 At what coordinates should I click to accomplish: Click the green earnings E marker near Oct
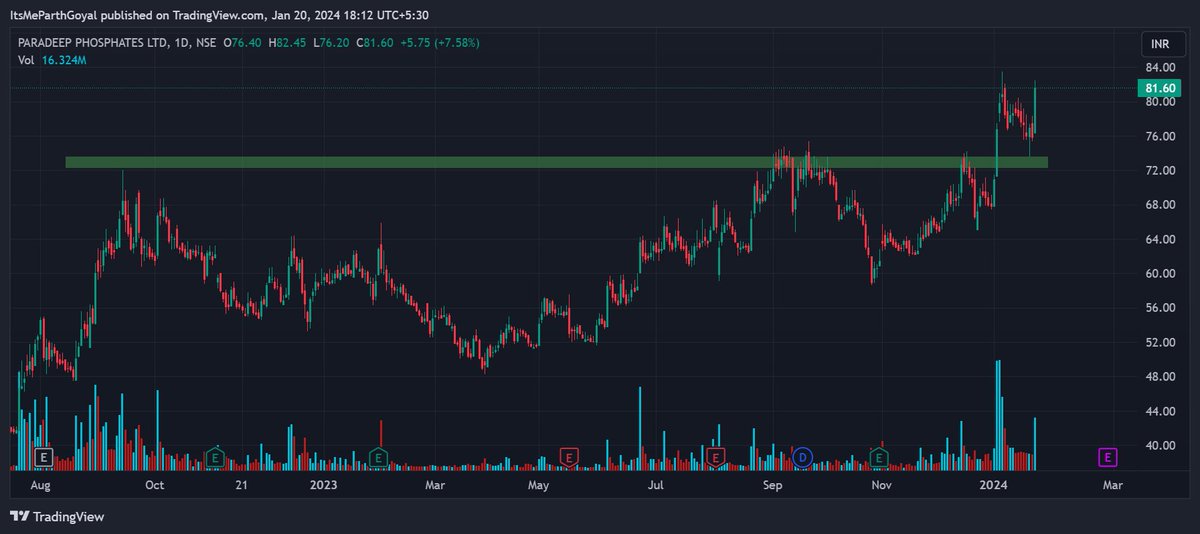[x=214, y=457]
